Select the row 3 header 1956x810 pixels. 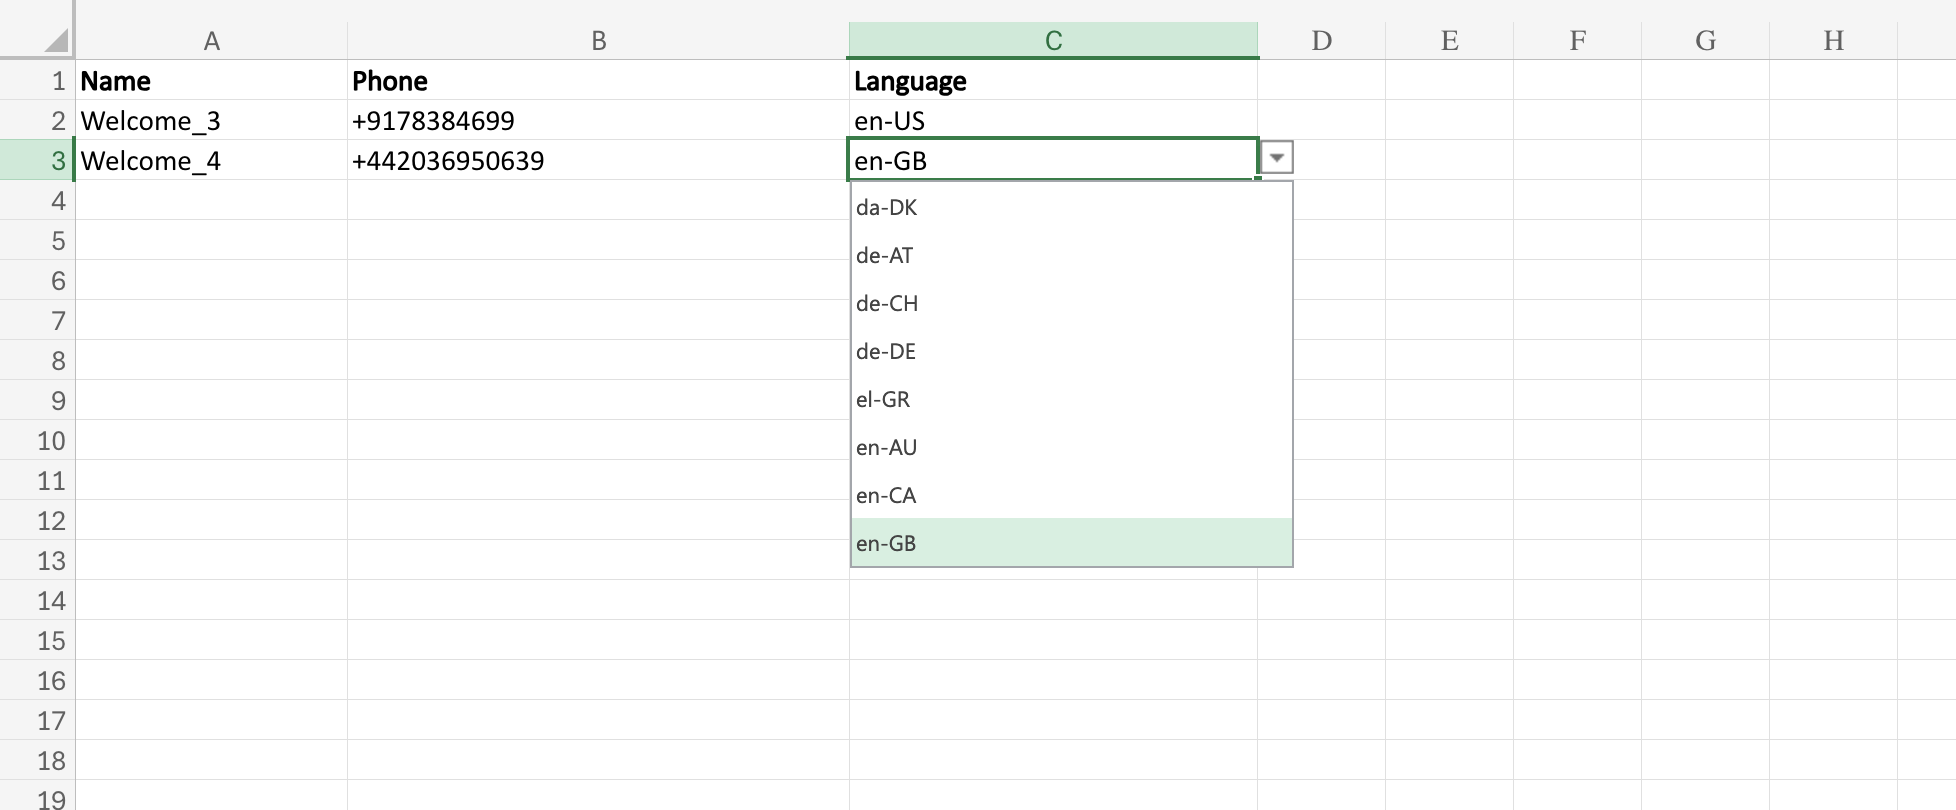click(x=37, y=161)
